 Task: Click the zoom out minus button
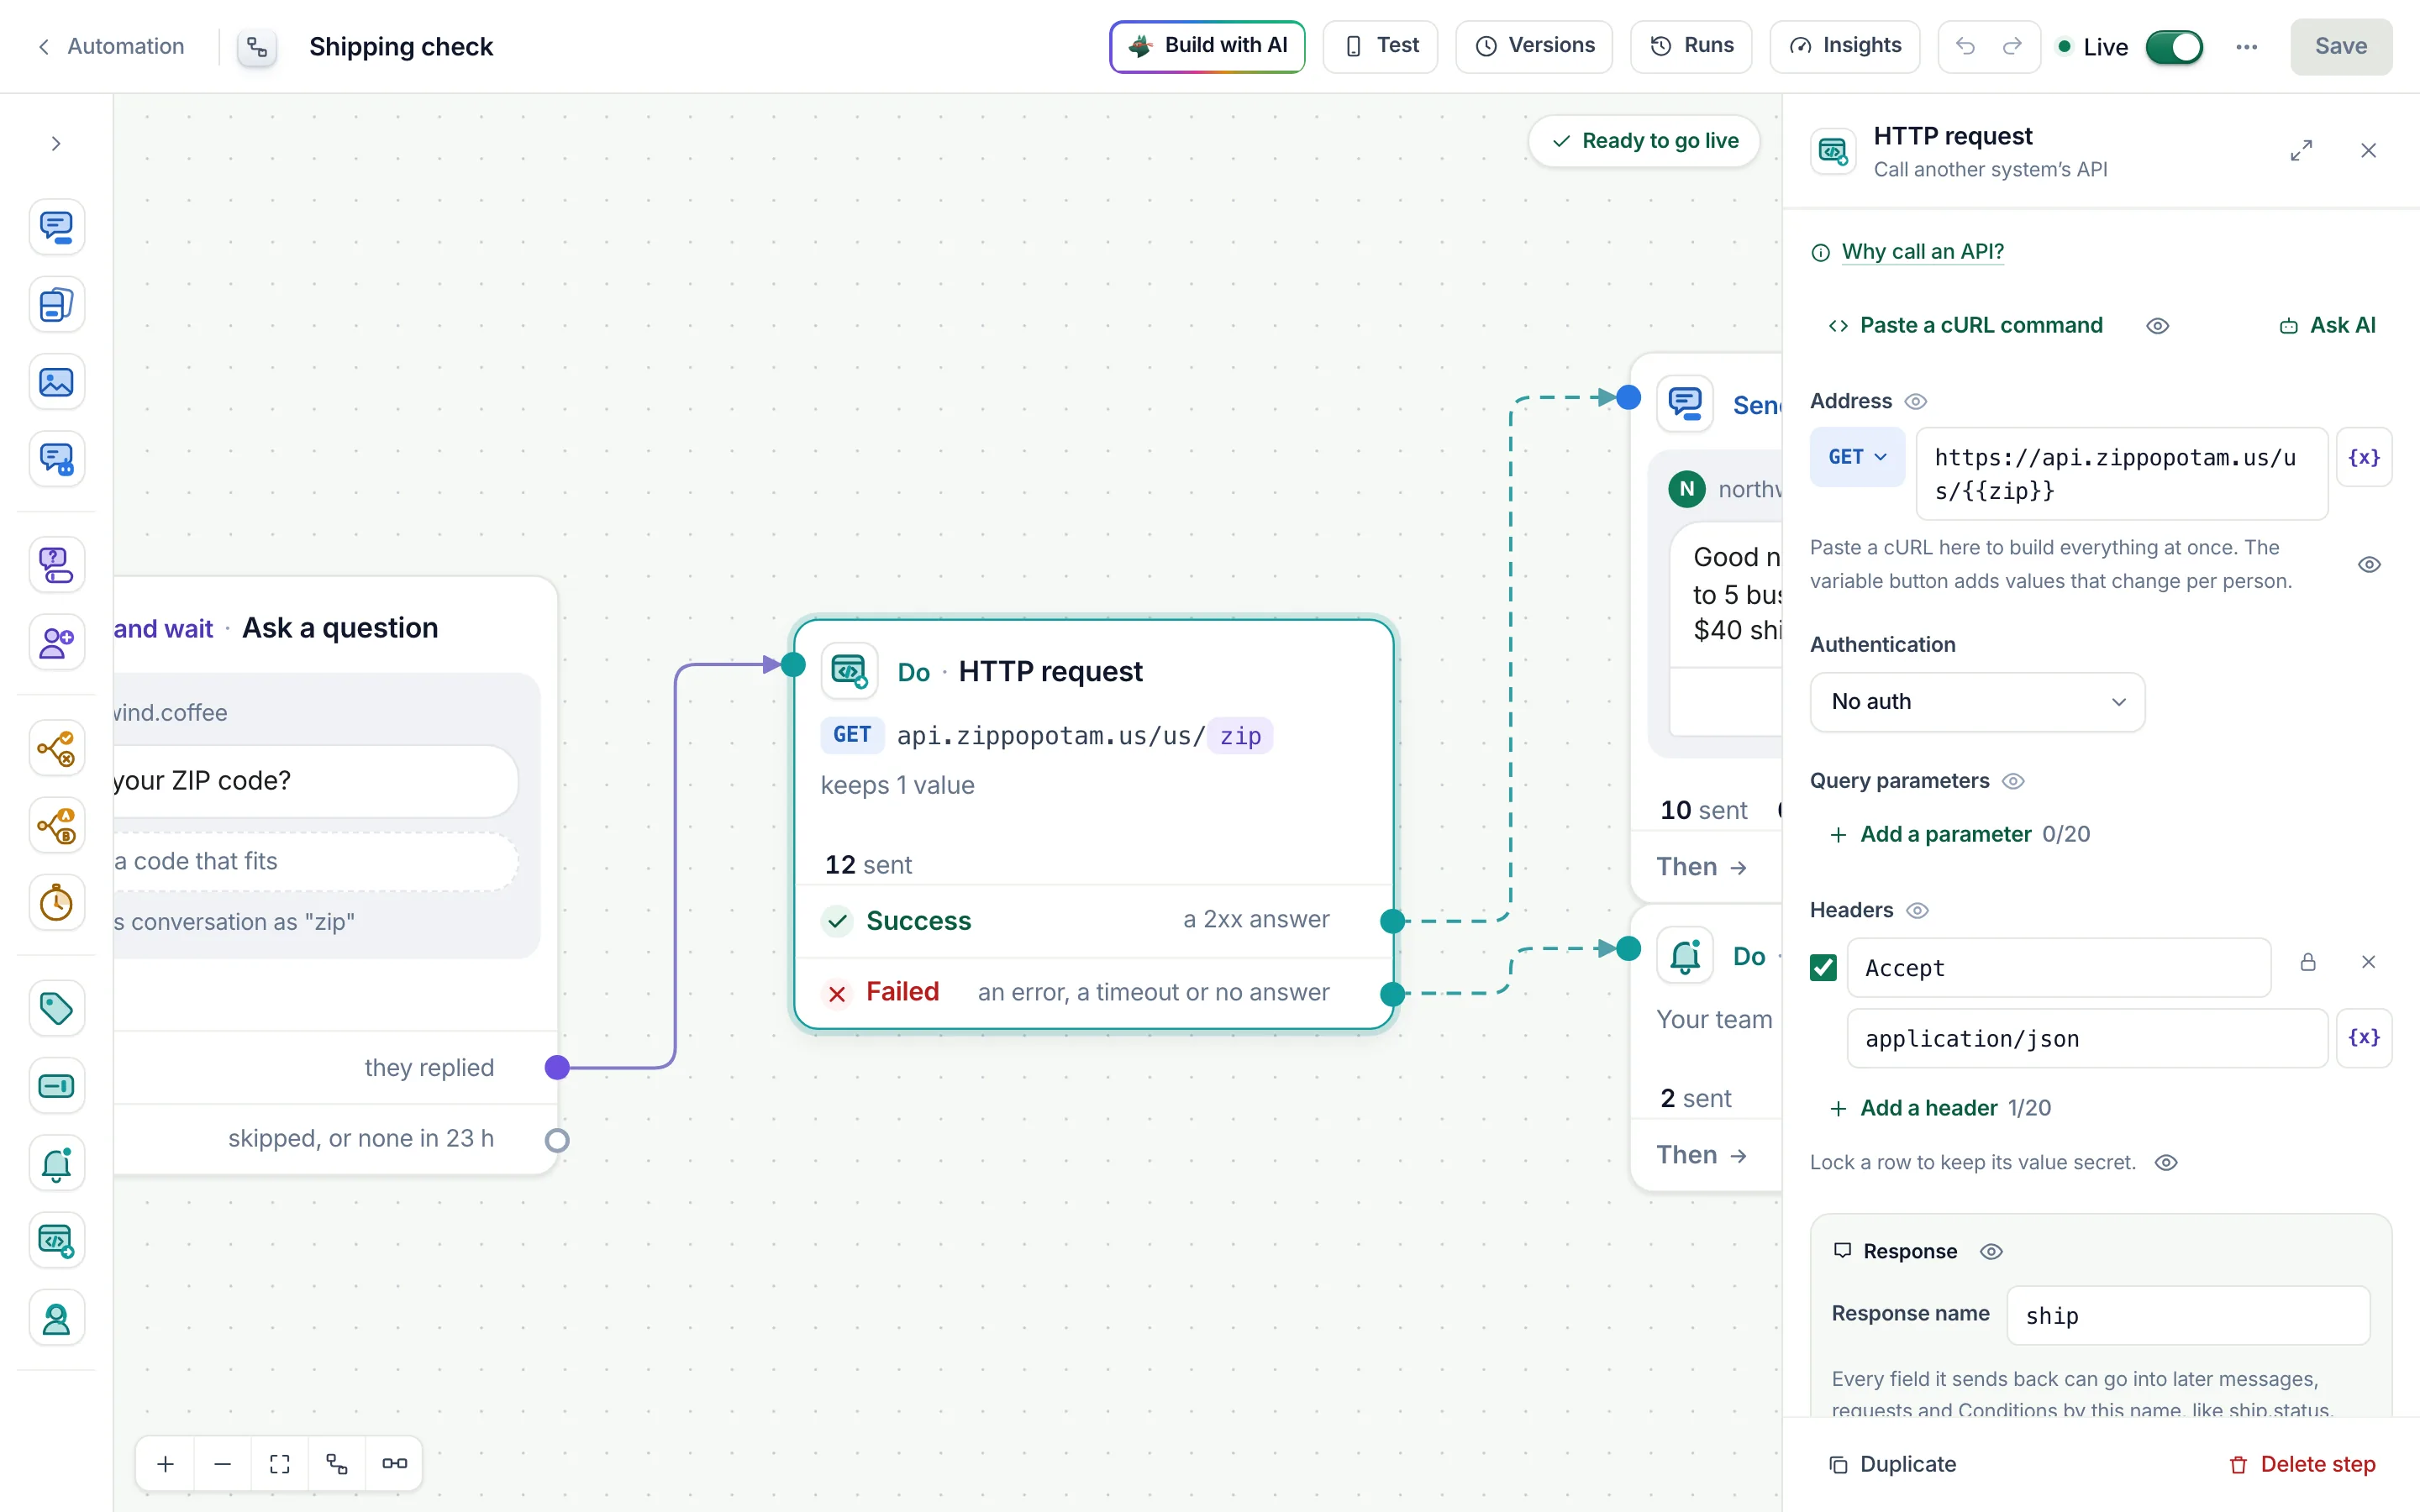click(223, 1464)
